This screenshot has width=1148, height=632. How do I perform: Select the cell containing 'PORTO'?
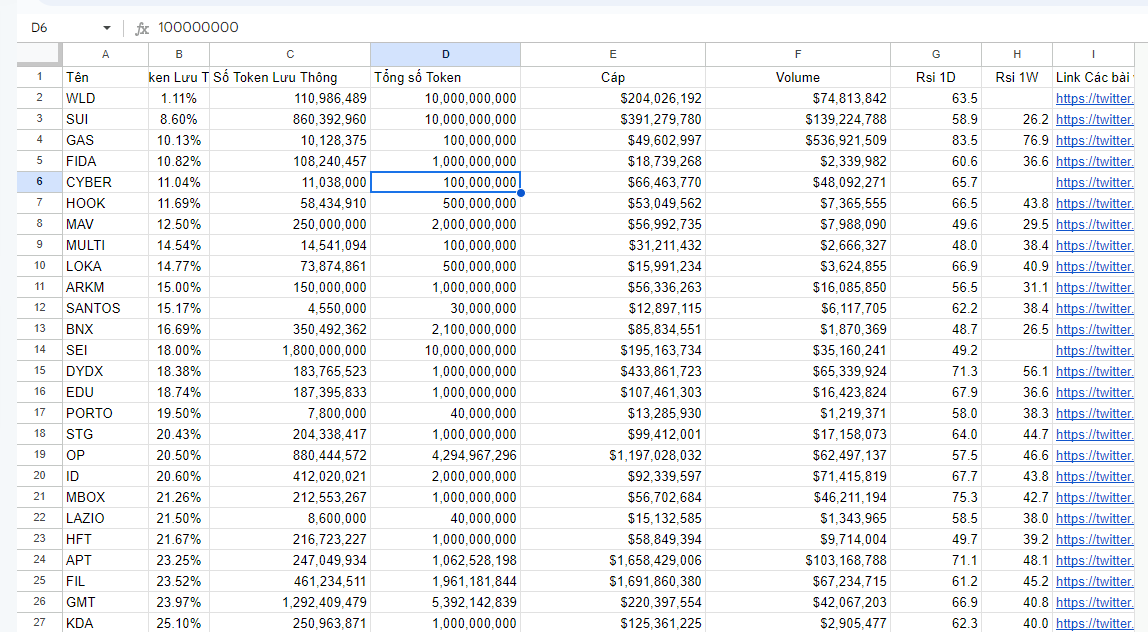(105, 414)
